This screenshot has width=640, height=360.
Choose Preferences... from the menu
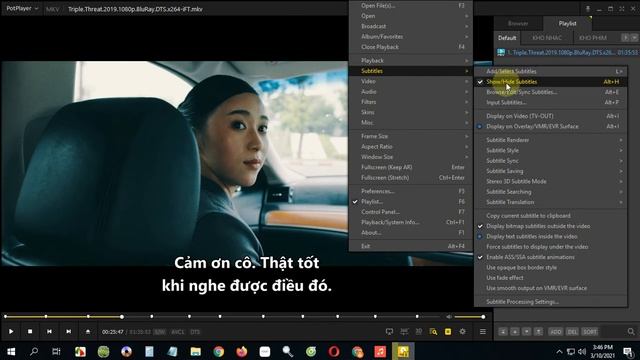point(411,191)
